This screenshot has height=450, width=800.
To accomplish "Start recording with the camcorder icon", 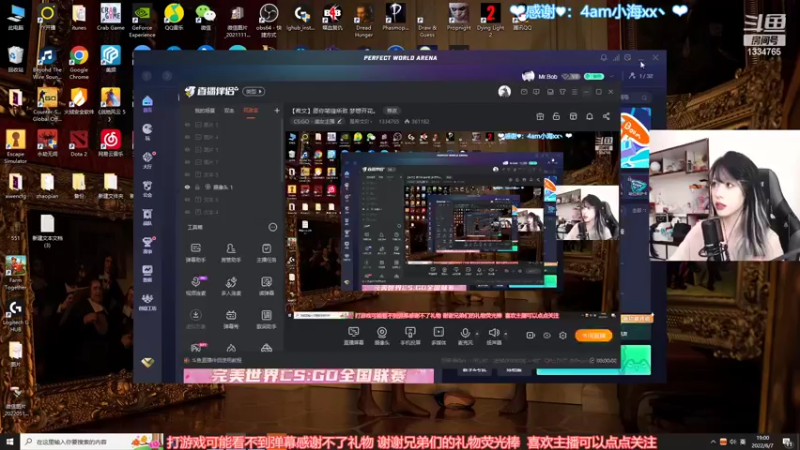I will pyautogui.click(x=530, y=335).
